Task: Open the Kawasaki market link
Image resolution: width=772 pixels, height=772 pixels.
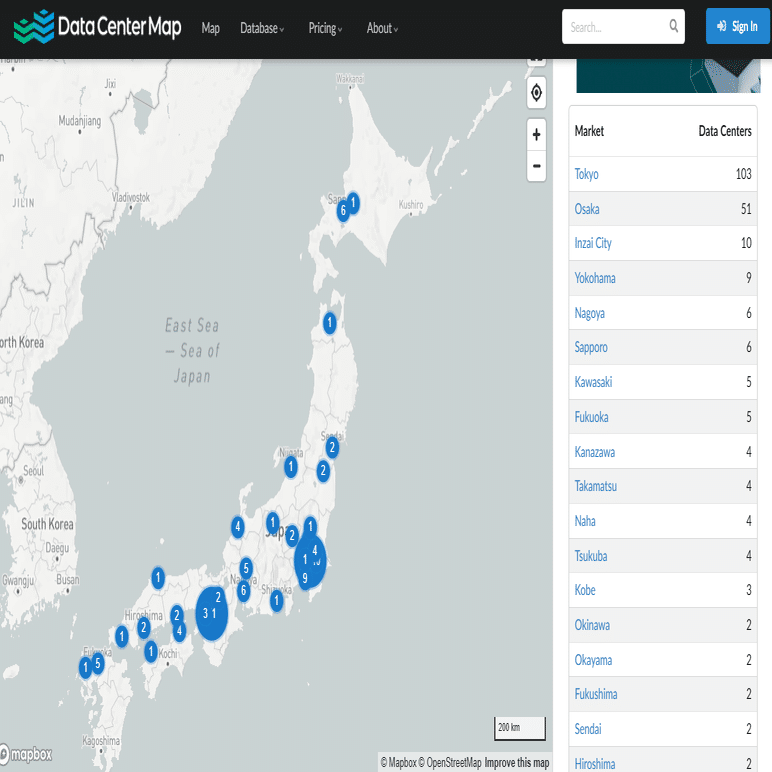Action: (x=593, y=382)
